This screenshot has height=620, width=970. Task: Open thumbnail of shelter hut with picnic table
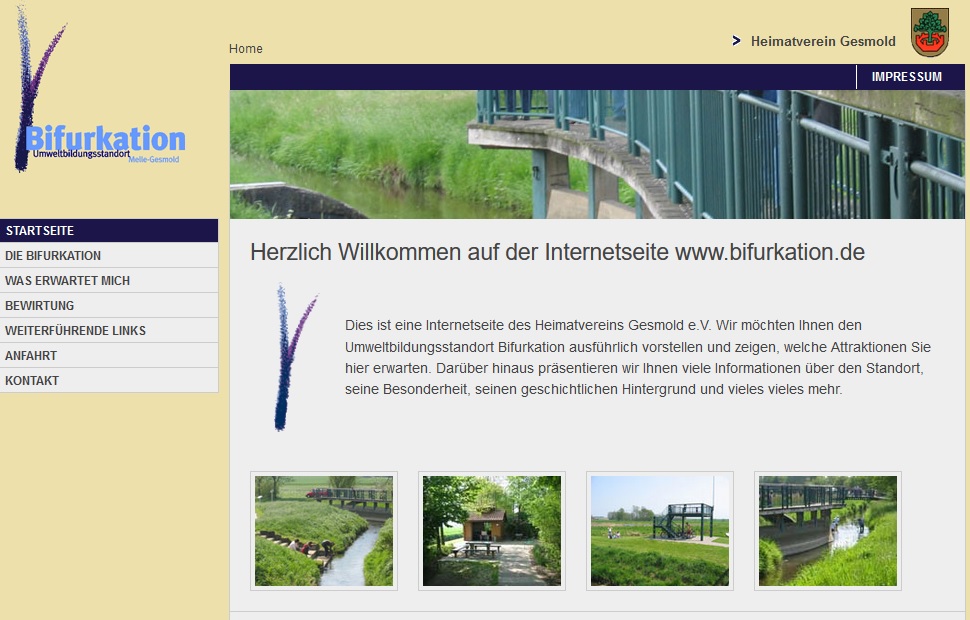[x=492, y=530]
